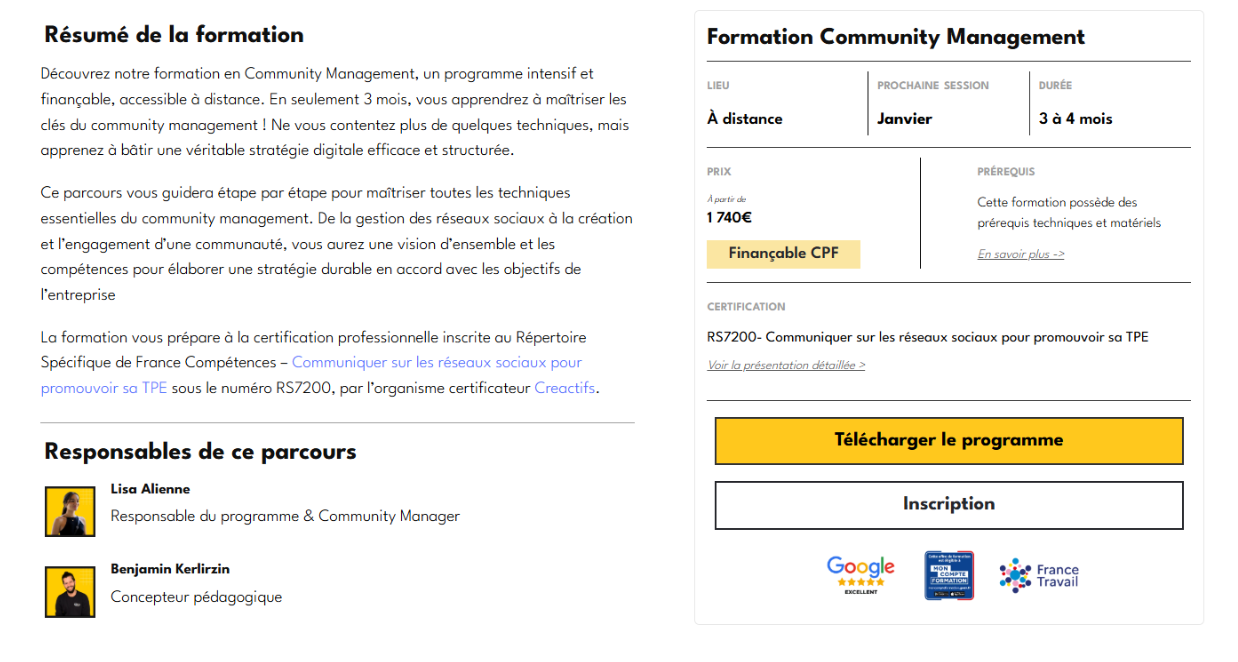Click the Google reviews logo
This screenshot has width=1238, height=662.
860,565
